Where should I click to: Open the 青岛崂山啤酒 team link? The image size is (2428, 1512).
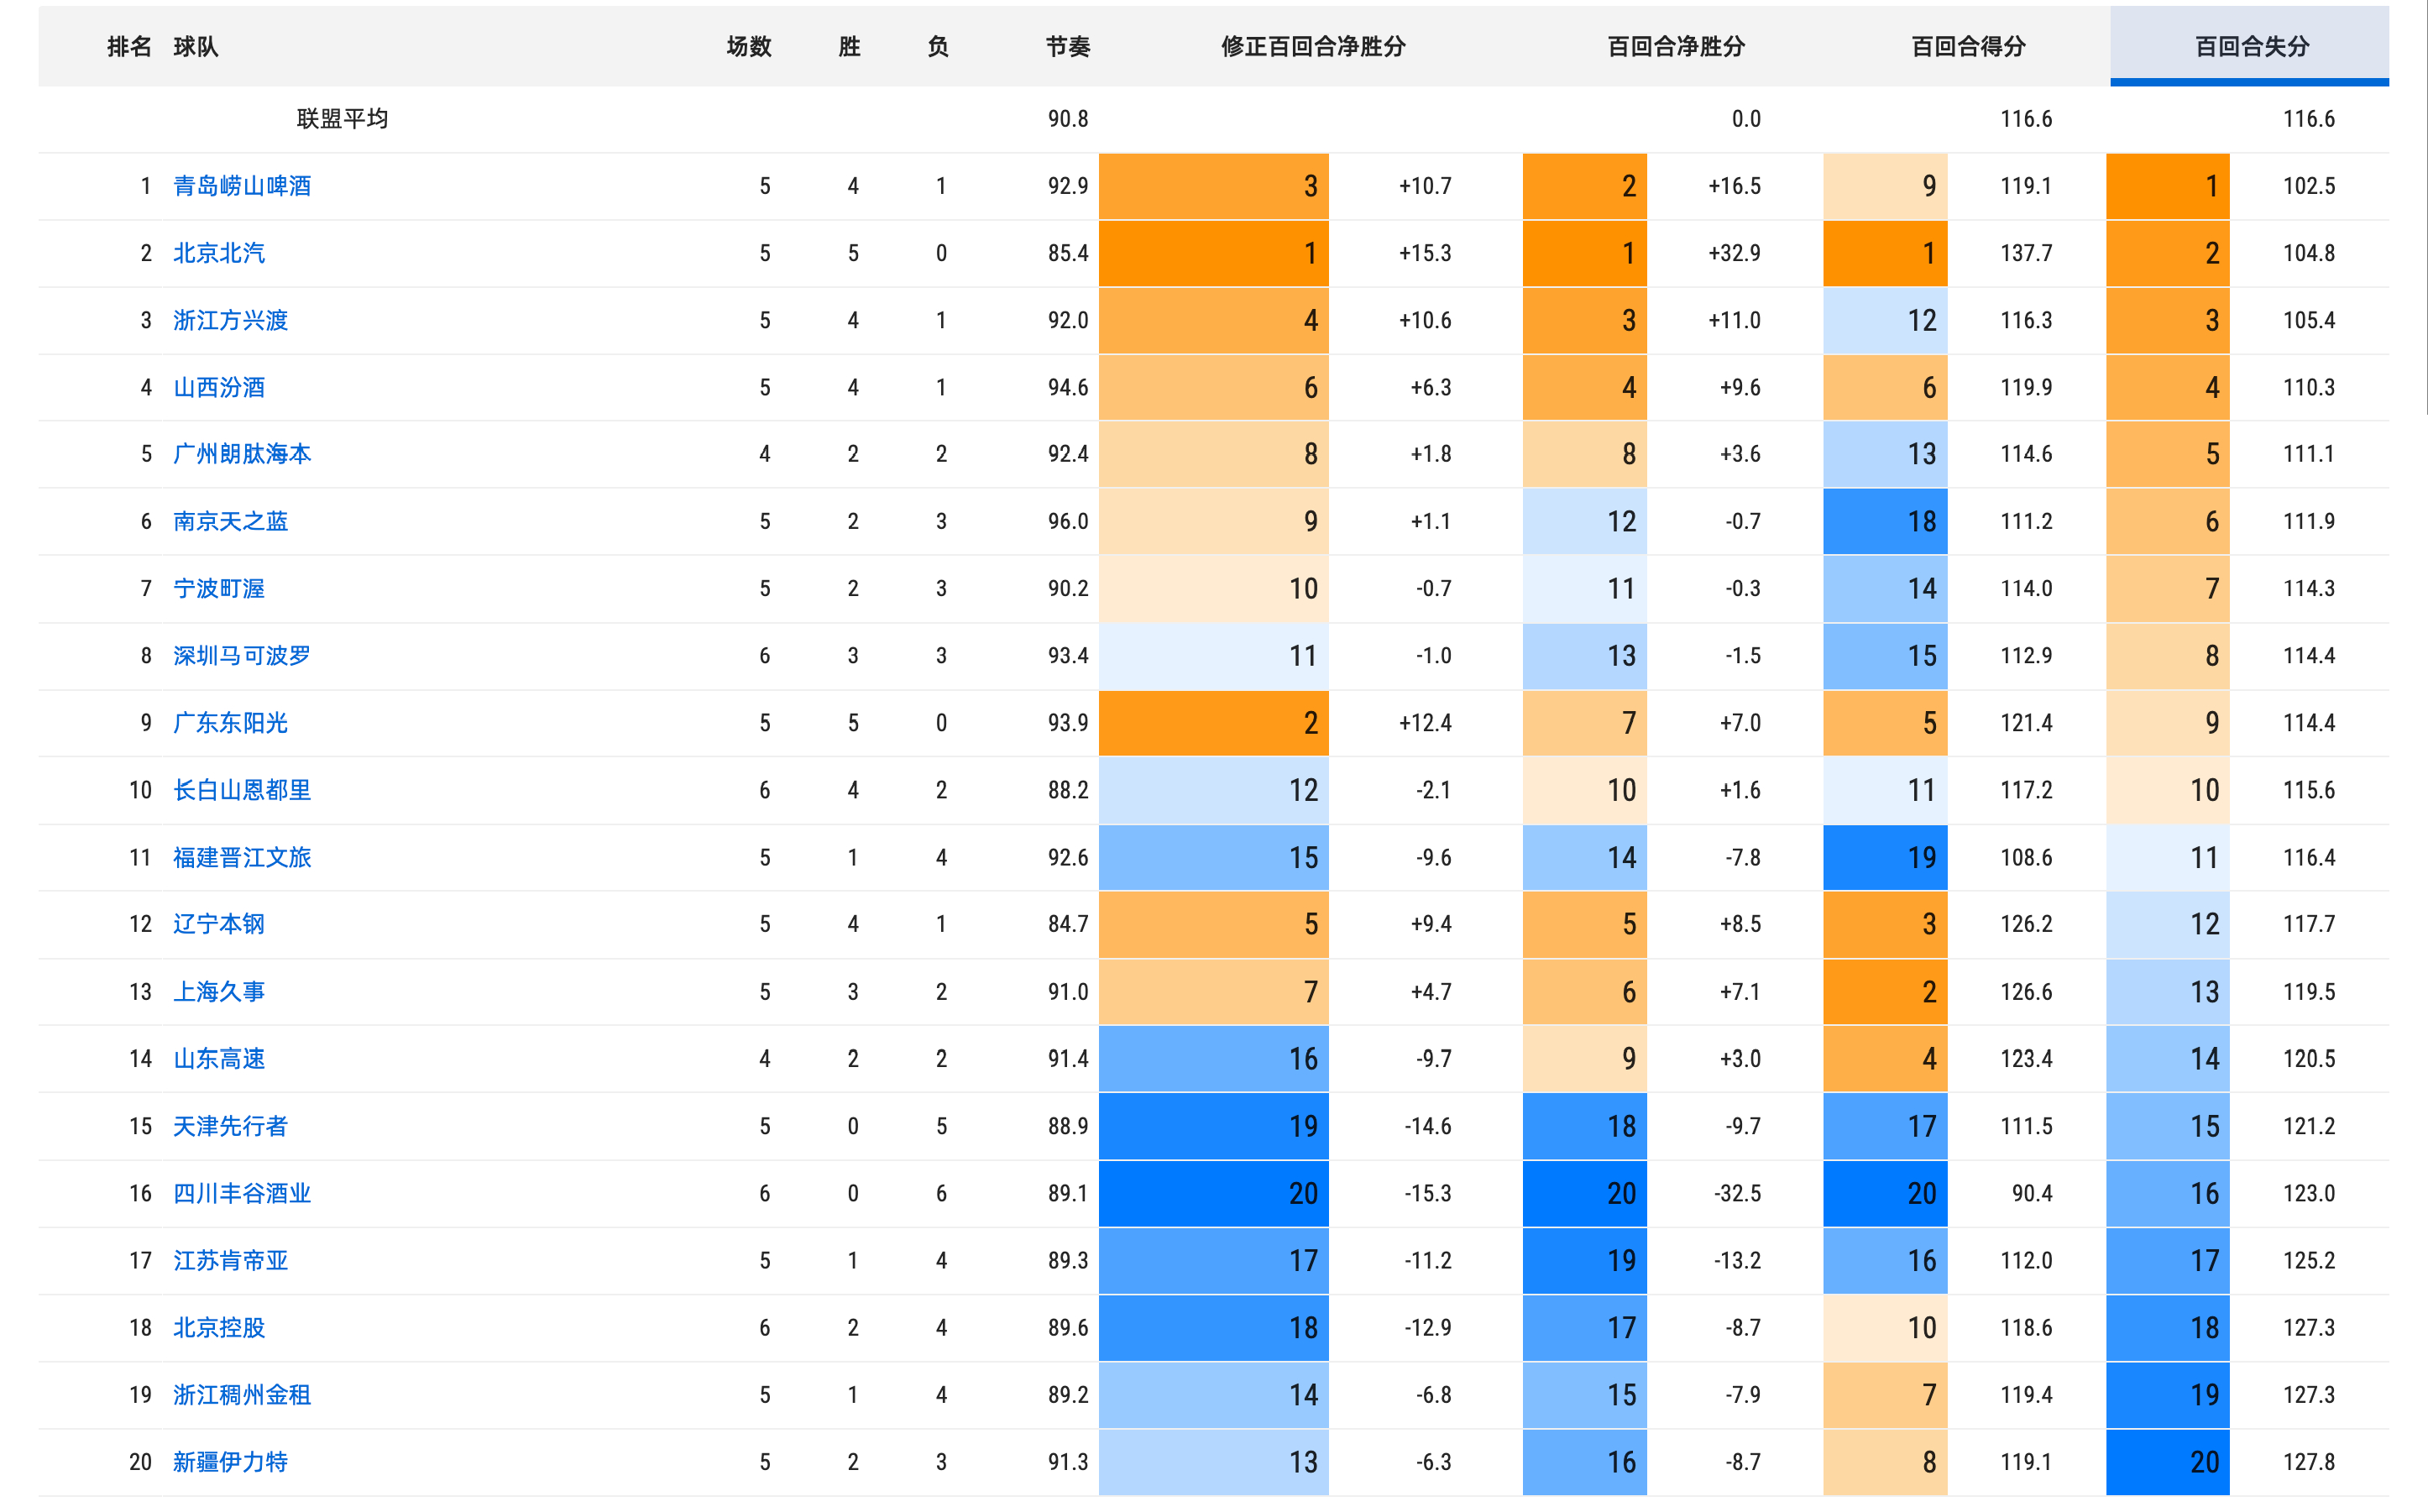(242, 186)
